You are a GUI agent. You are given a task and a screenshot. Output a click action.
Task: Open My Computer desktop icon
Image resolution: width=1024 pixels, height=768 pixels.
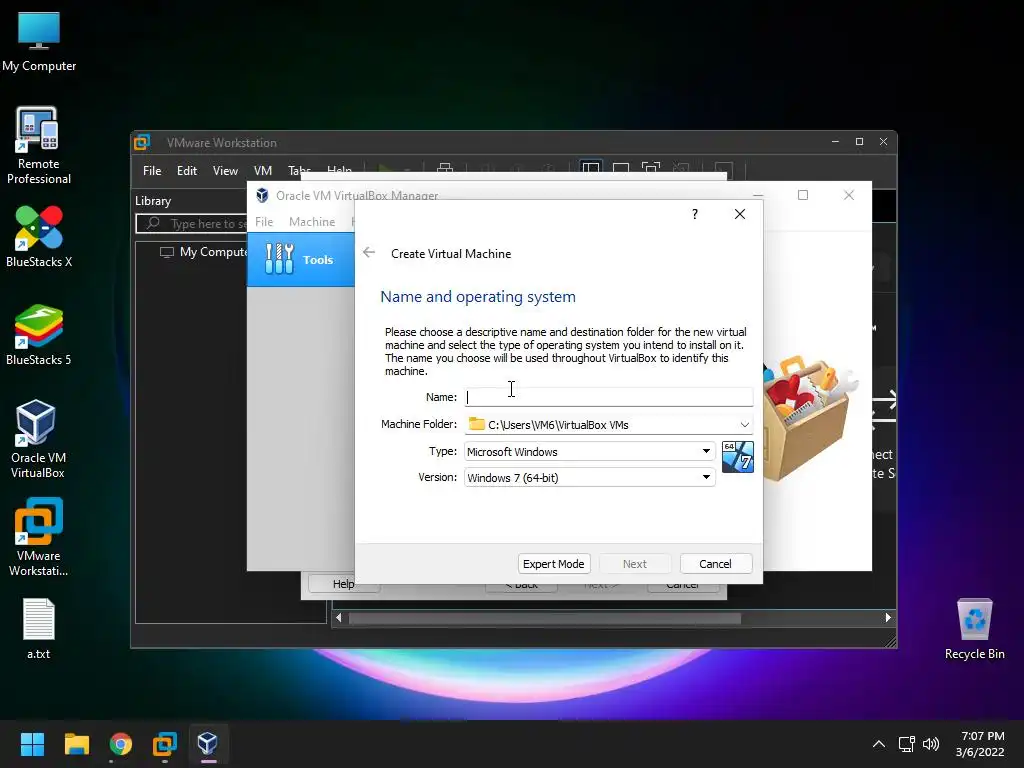click(39, 41)
